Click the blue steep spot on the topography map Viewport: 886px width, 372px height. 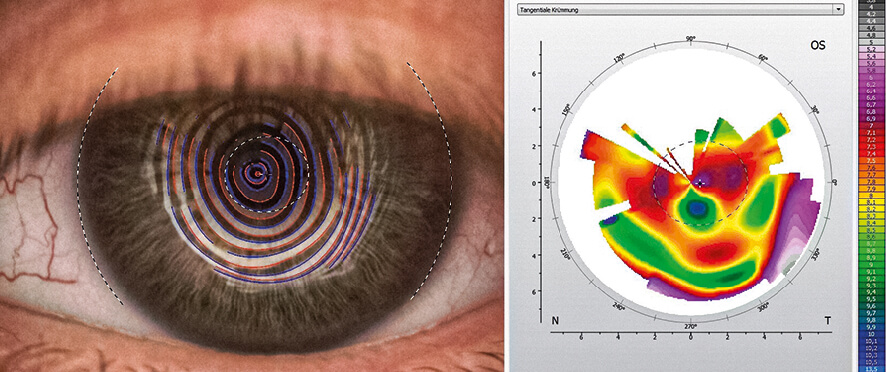point(698,209)
